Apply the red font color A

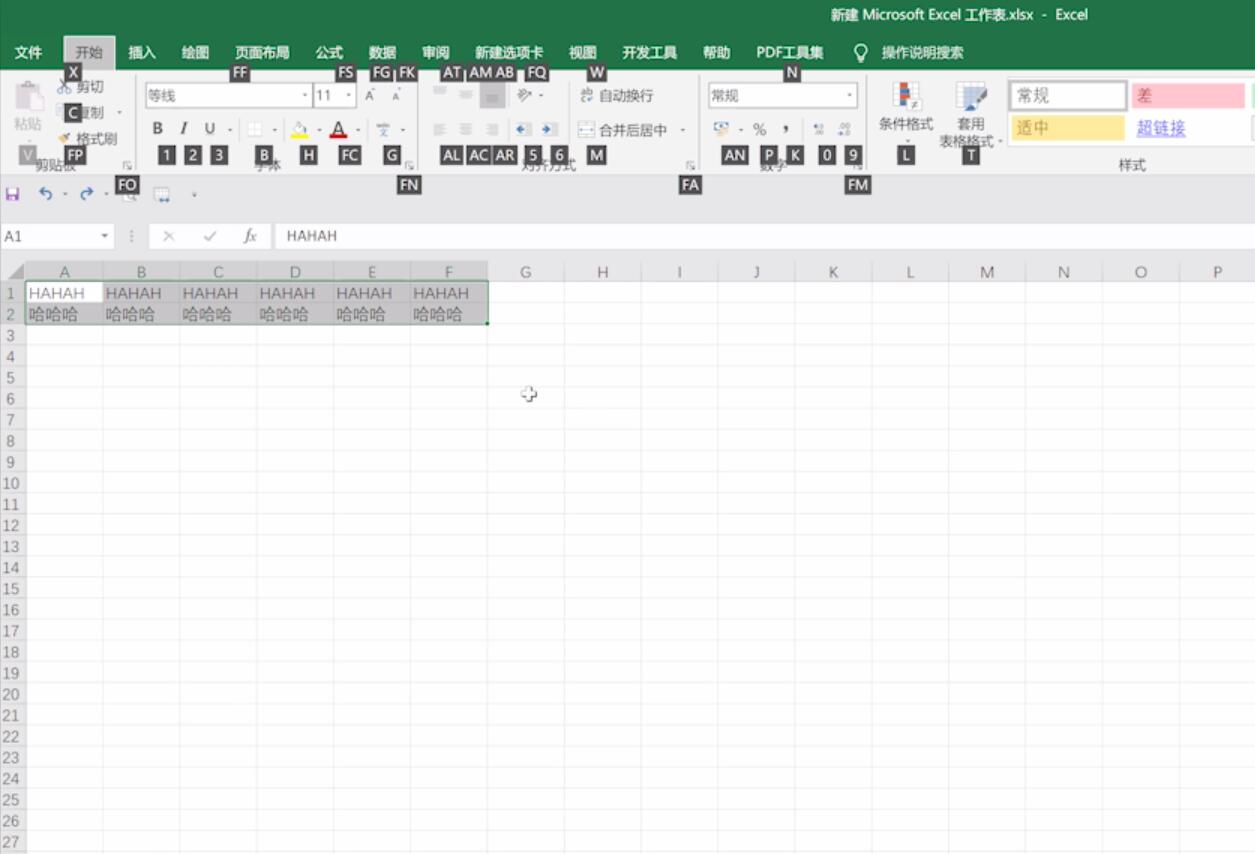pos(339,129)
